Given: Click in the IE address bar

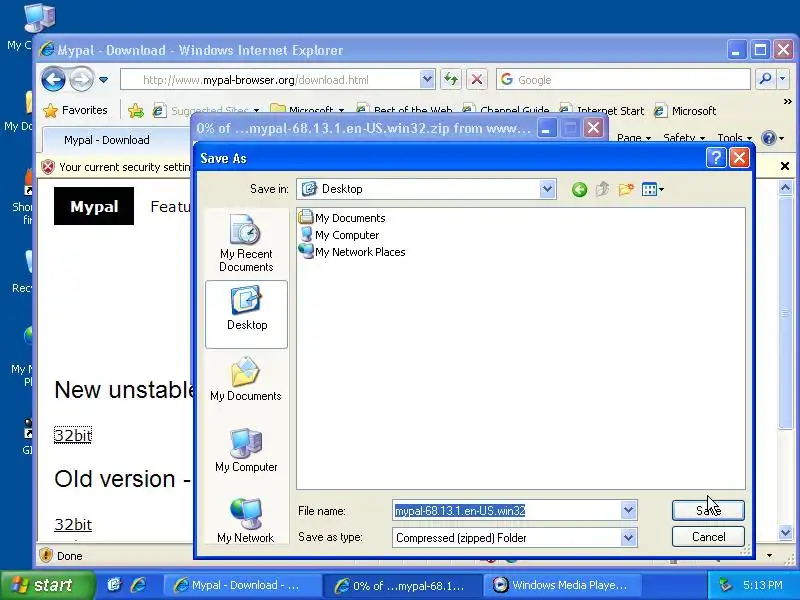Looking at the screenshot, I should click(x=270, y=80).
